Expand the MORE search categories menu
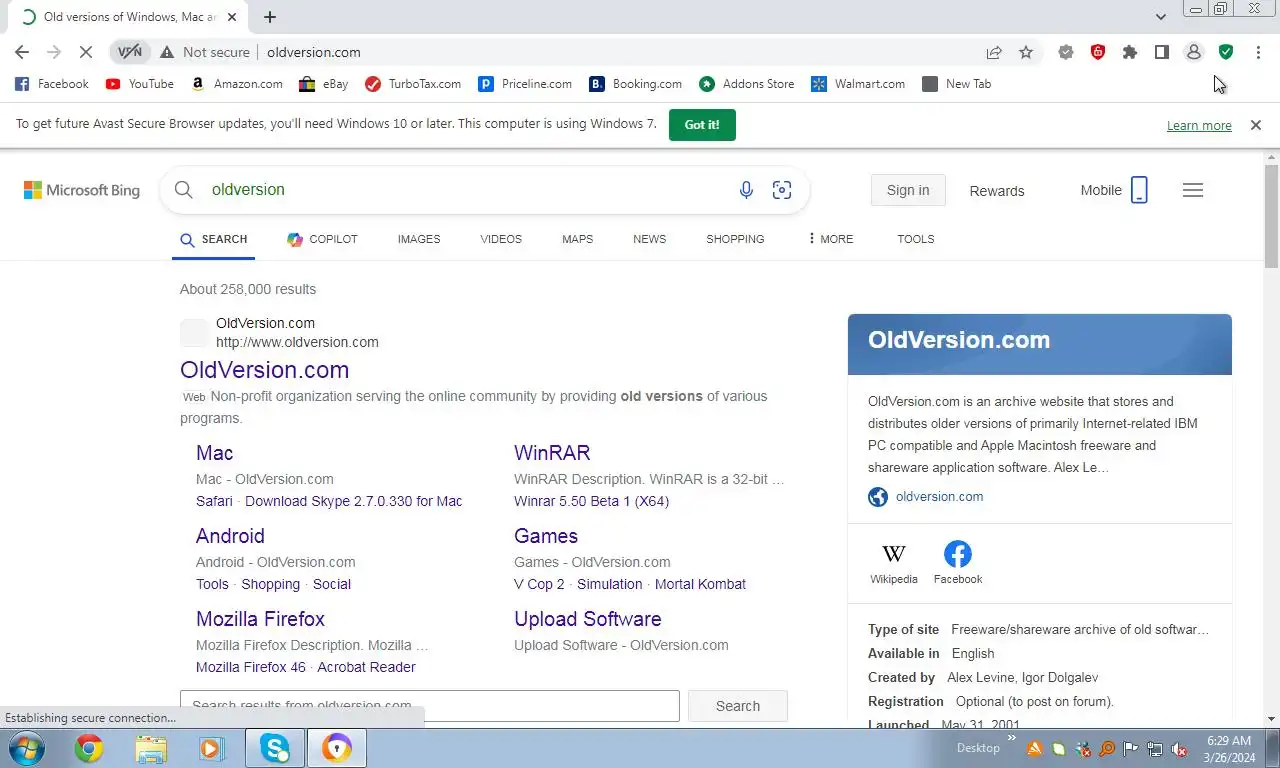This screenshot has height=768, width=1280. coord(831,239)
